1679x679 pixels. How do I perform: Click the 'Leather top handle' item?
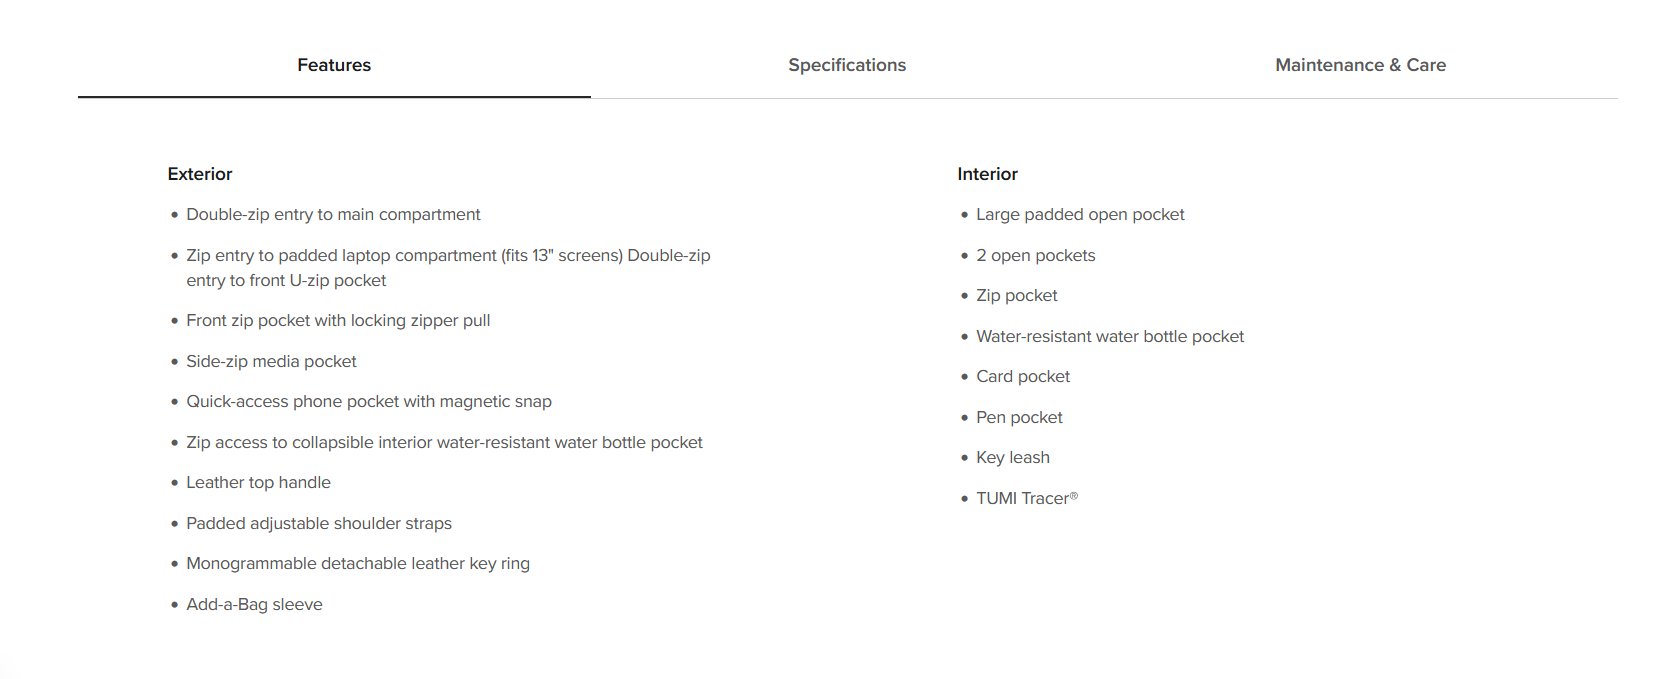pos(258,483)
